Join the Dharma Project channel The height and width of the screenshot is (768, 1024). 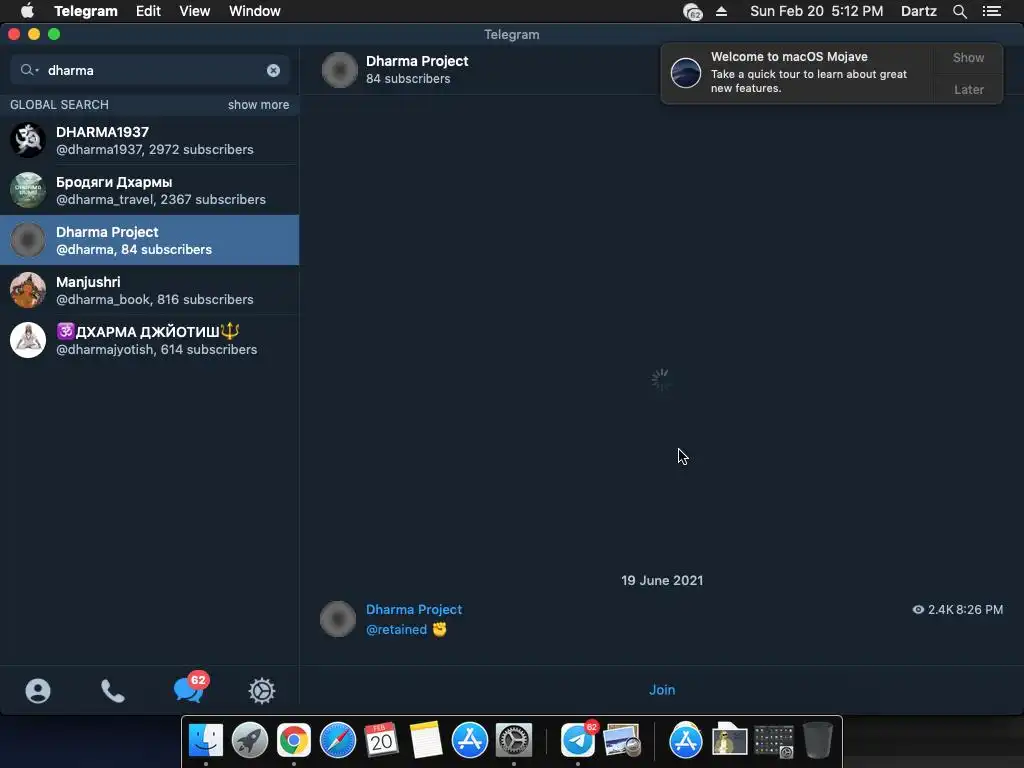pyautogui.click(x=662, y=690)
